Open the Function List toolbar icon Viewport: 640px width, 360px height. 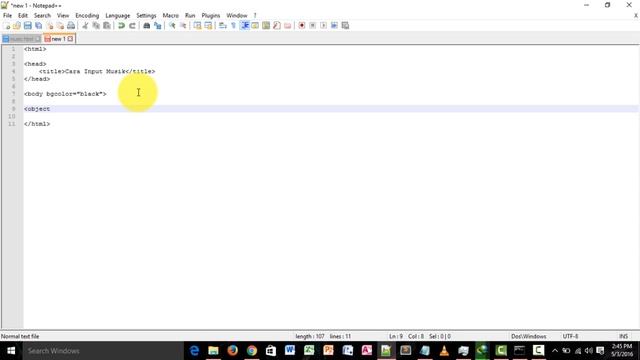point(277,26)
